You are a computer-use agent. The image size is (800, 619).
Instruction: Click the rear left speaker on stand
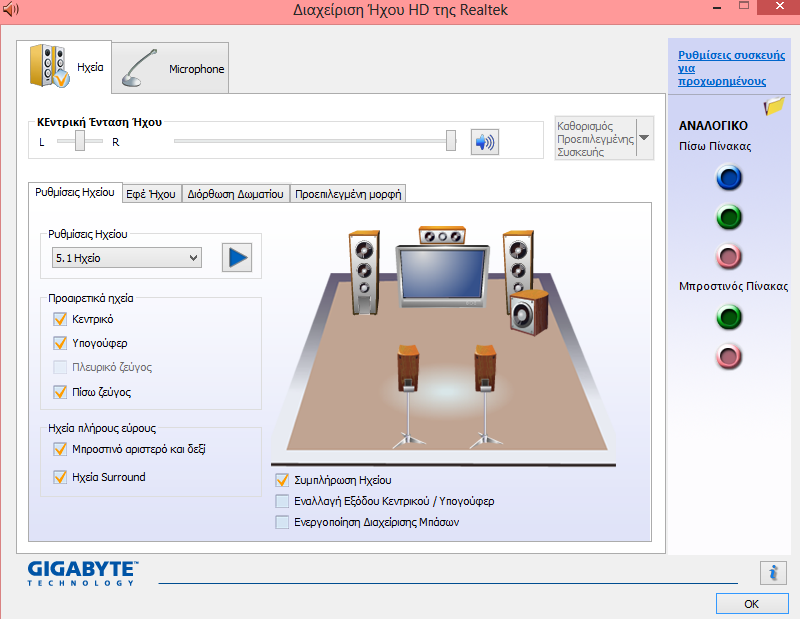click(408, 397)
